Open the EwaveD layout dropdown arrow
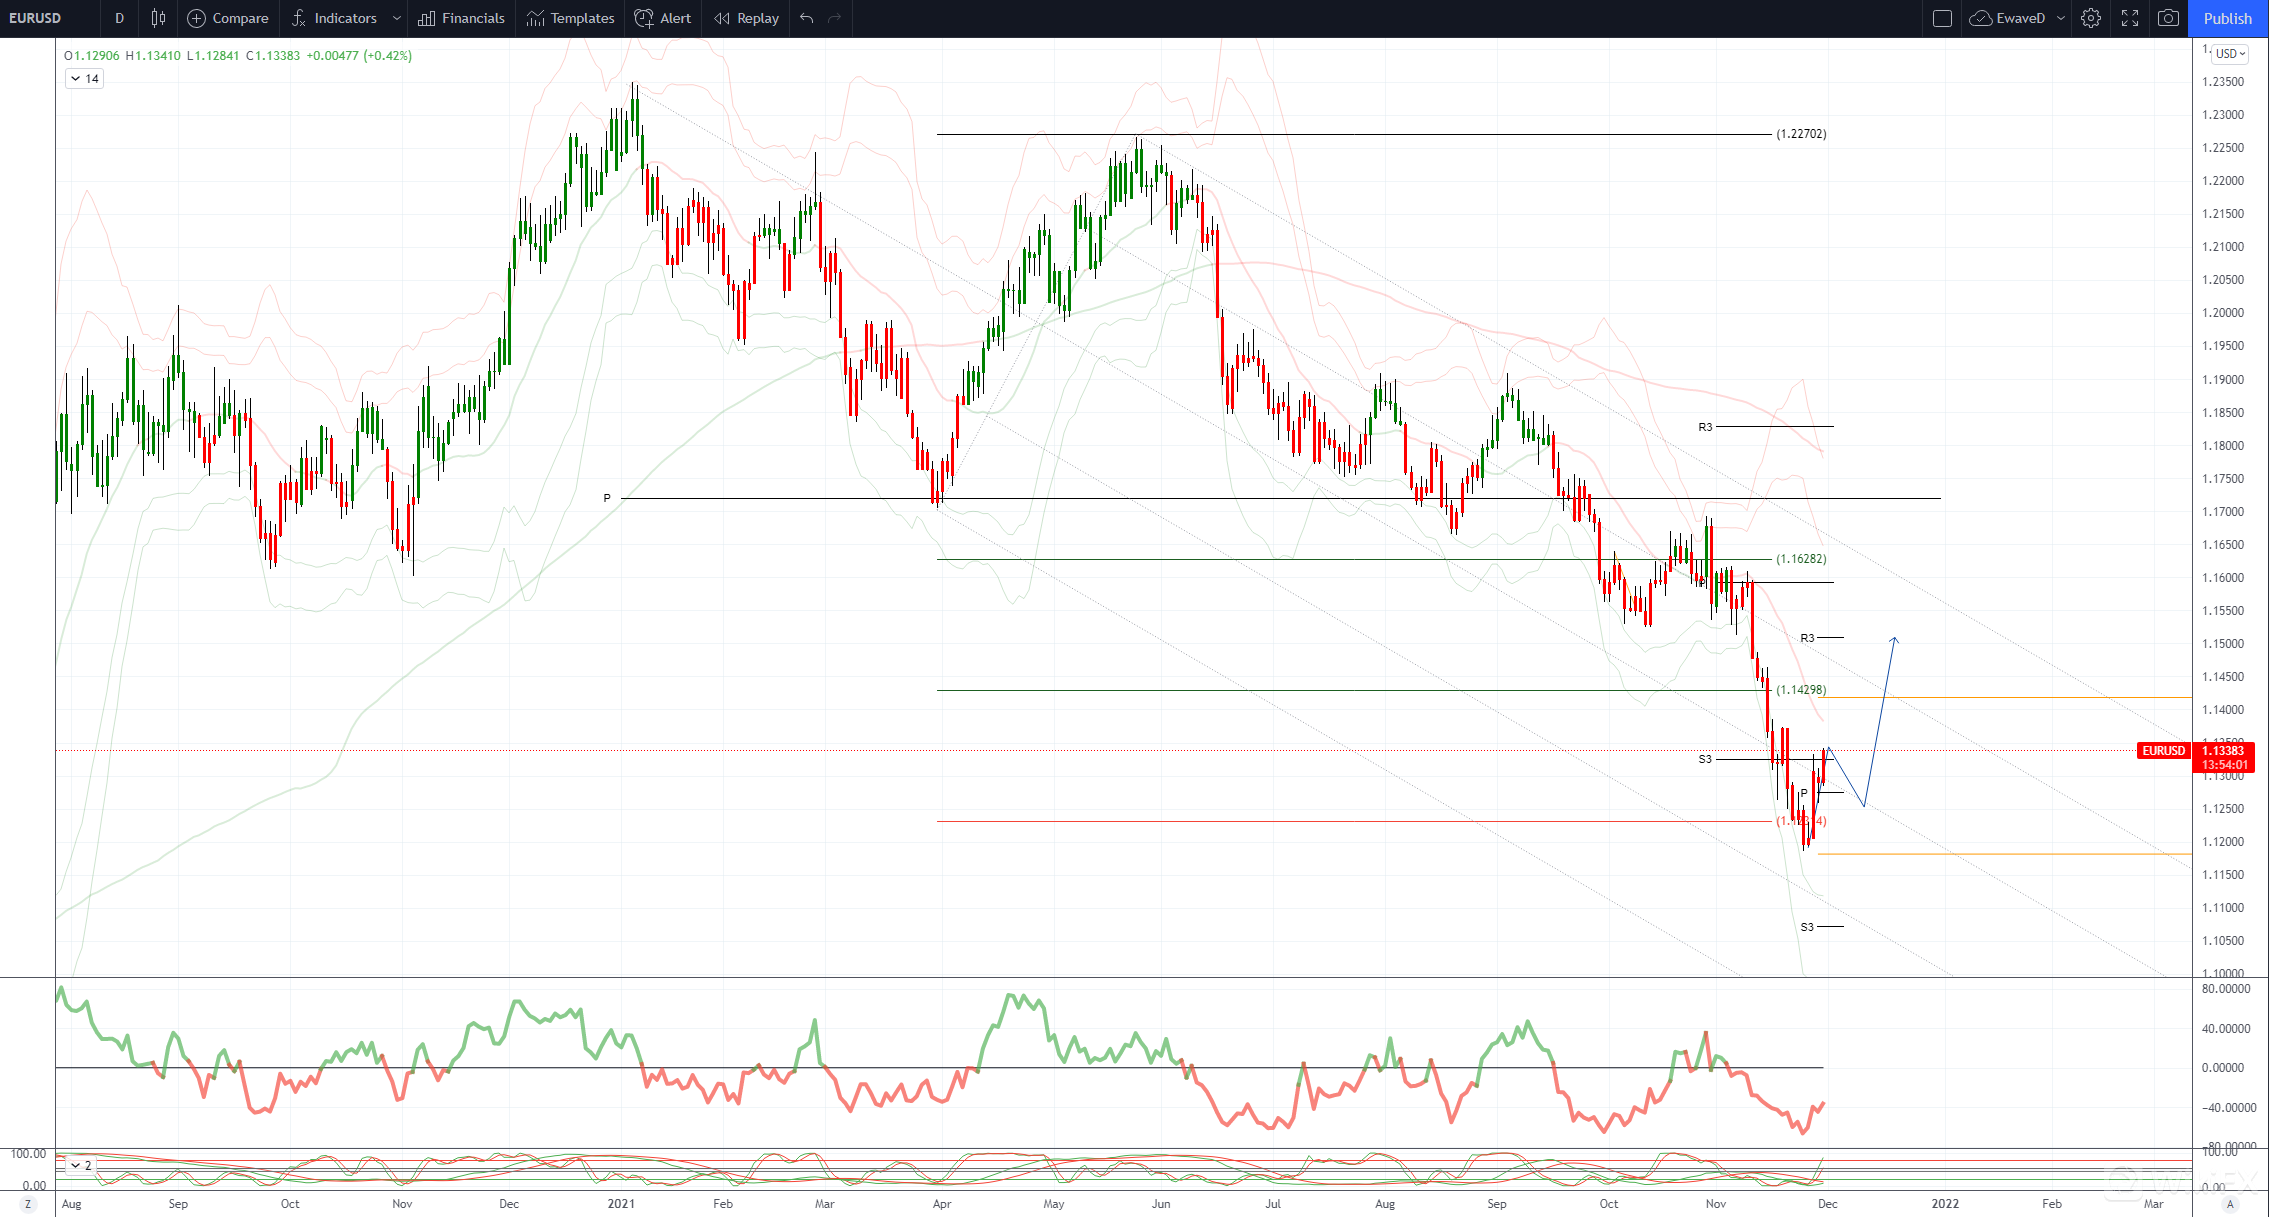This screenshot has height=1217, width=2269. pos(2061,18)
